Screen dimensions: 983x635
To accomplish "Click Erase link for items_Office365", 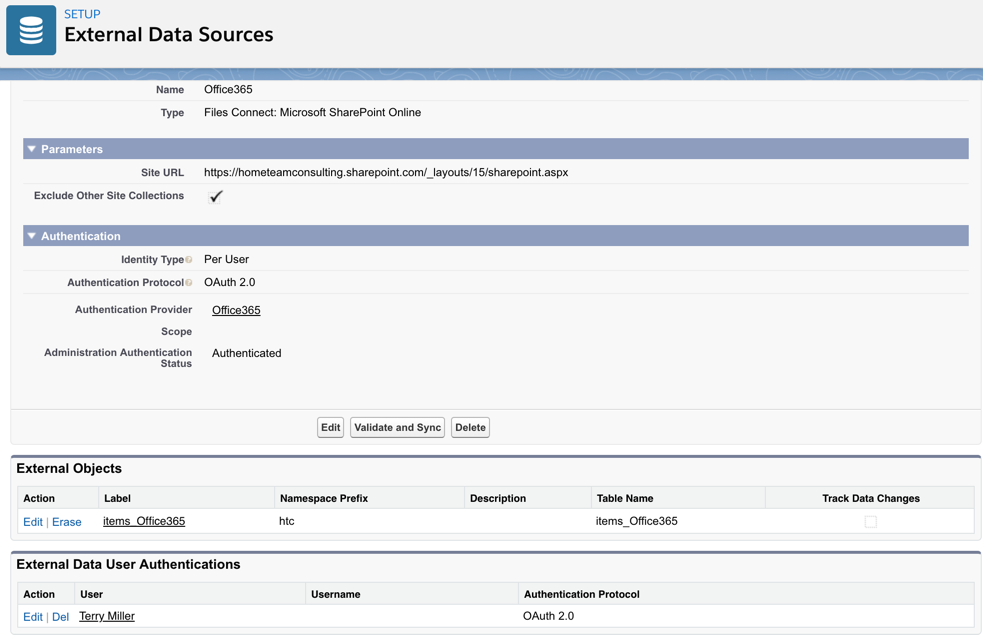I will (x=66, y=522).
